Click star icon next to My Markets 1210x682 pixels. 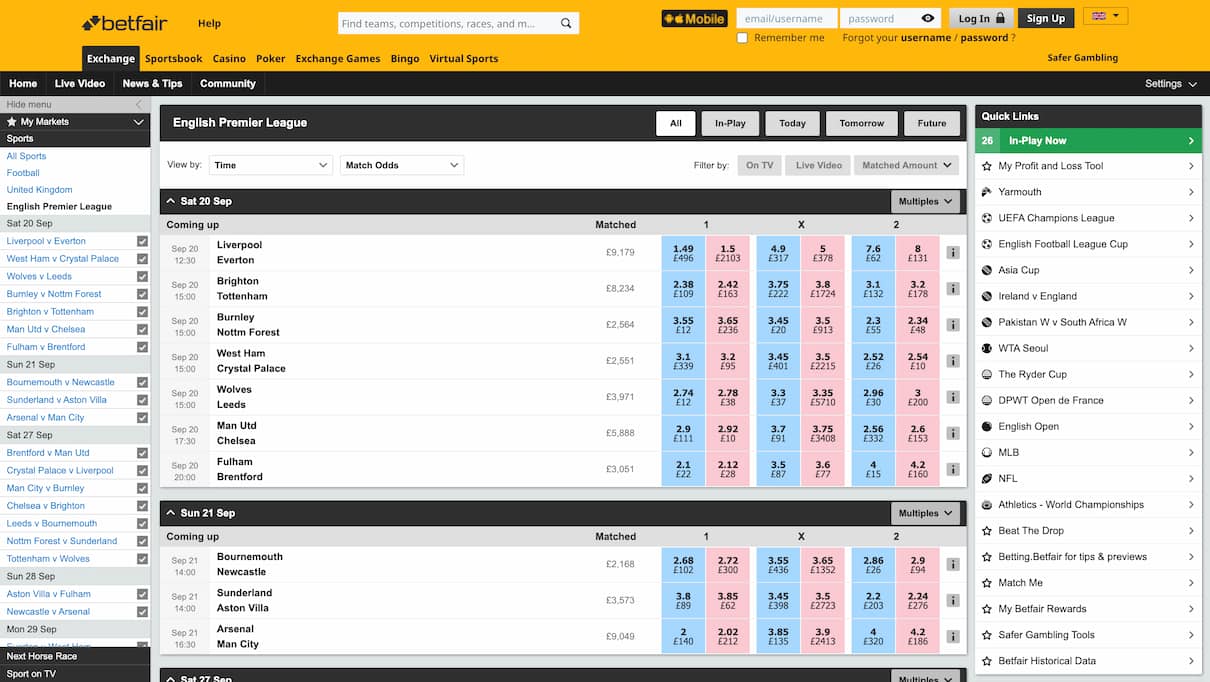click(12, 122)
